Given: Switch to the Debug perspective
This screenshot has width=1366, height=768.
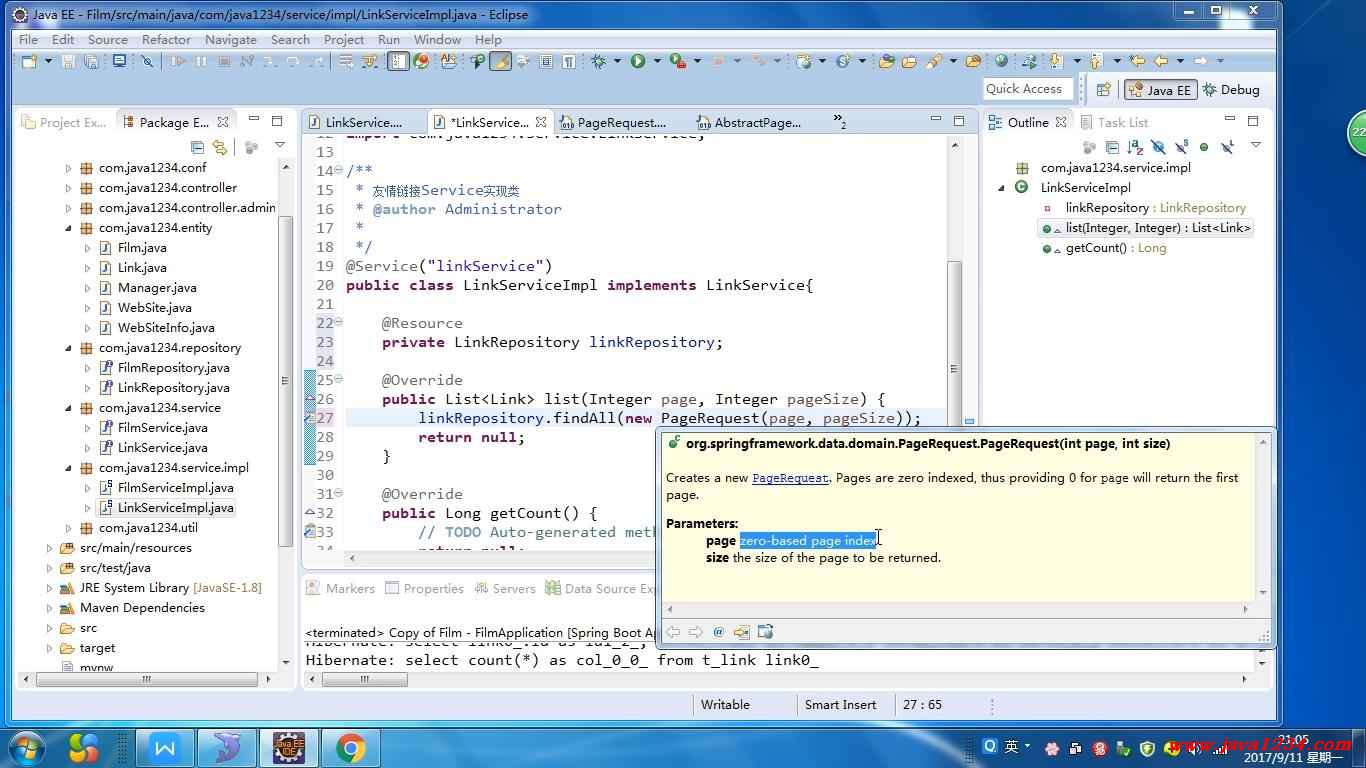Looking at the screenshot, I should (x=1231, y=90).
